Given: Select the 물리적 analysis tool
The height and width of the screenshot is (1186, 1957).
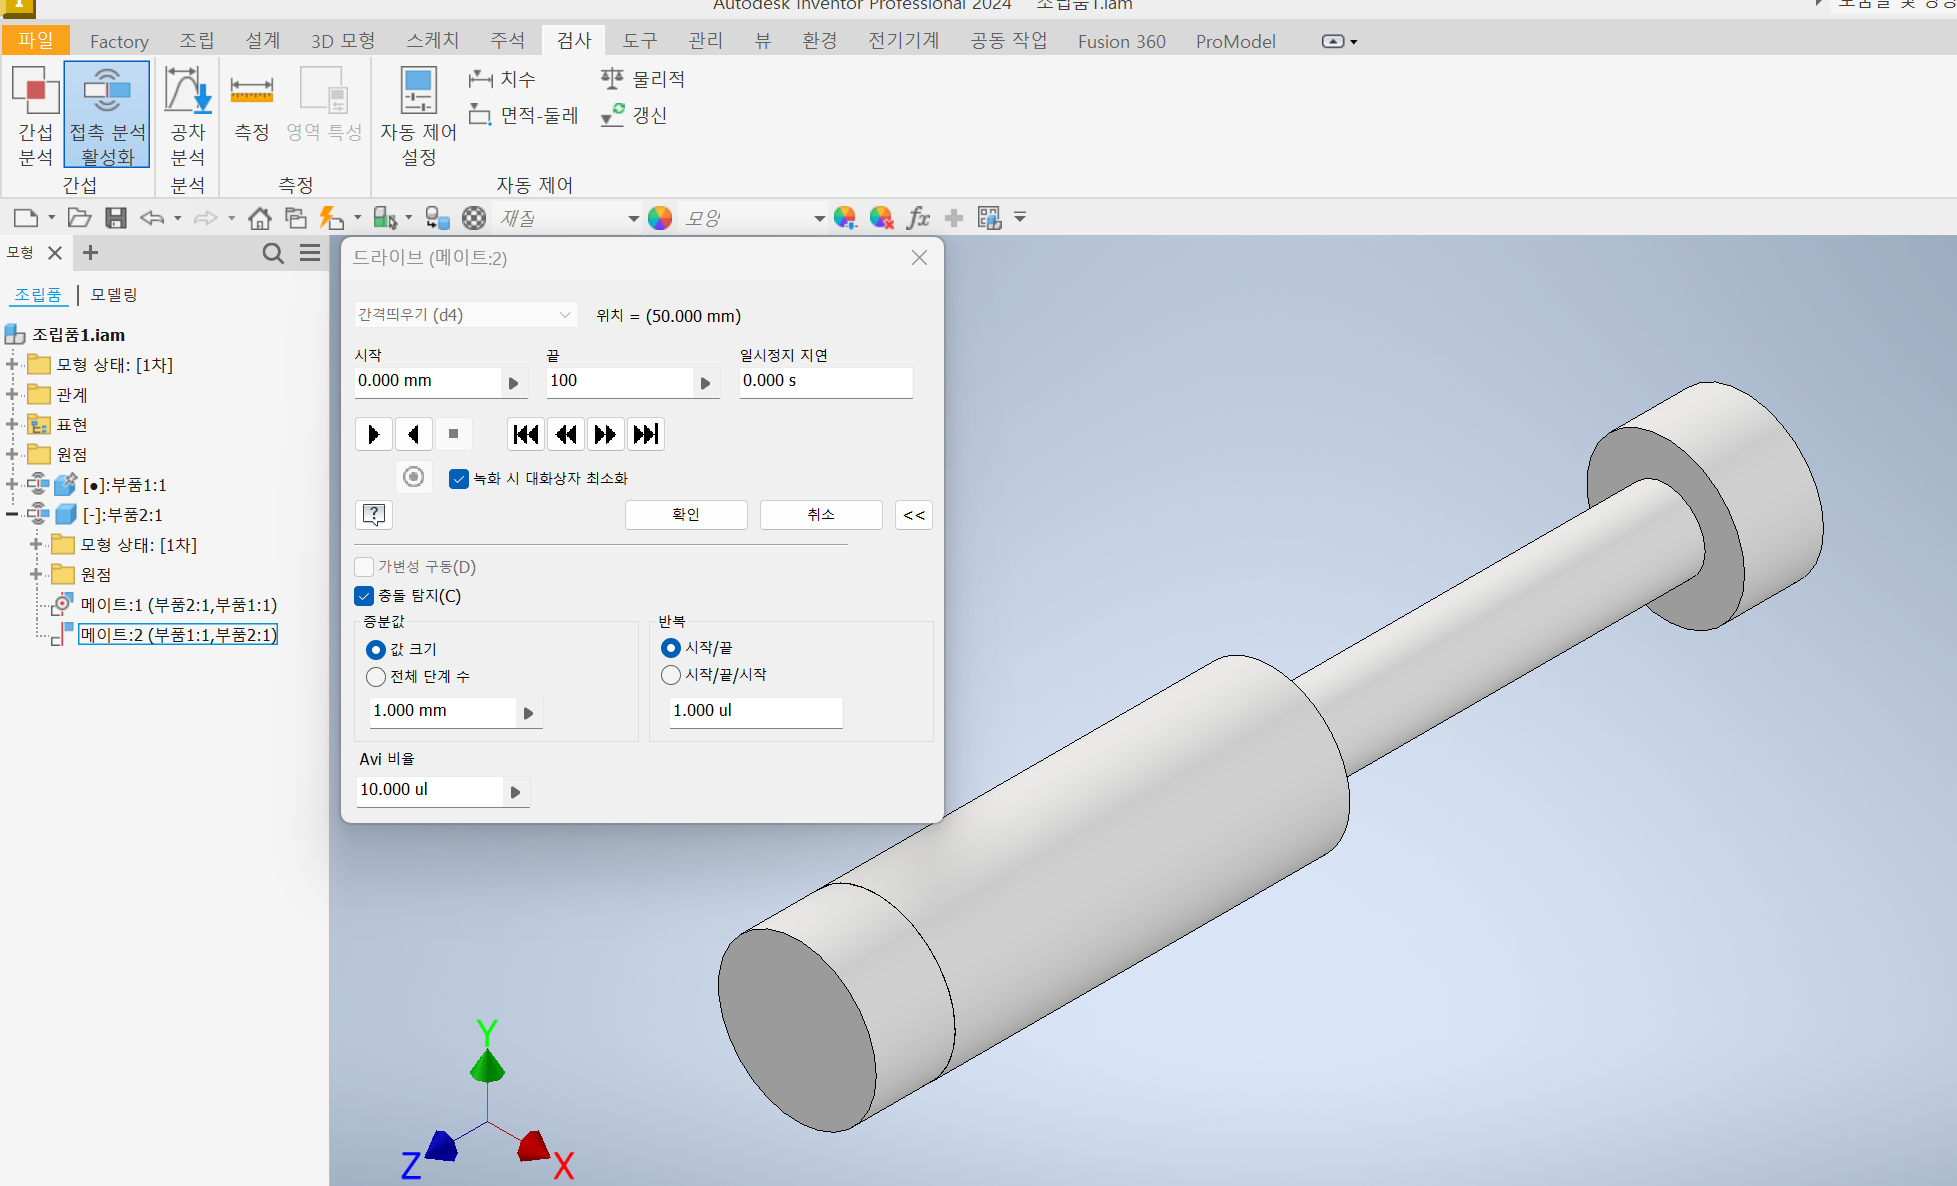Looking at the screenshot, I should coord(642,78).
